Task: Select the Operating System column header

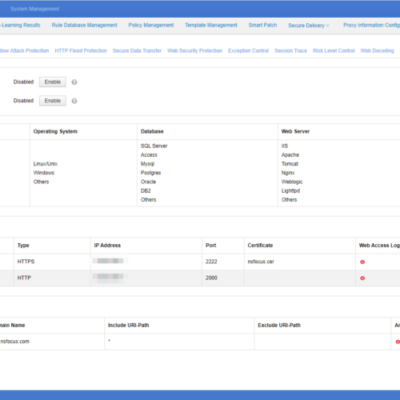Action: click(x=55, y=131)
